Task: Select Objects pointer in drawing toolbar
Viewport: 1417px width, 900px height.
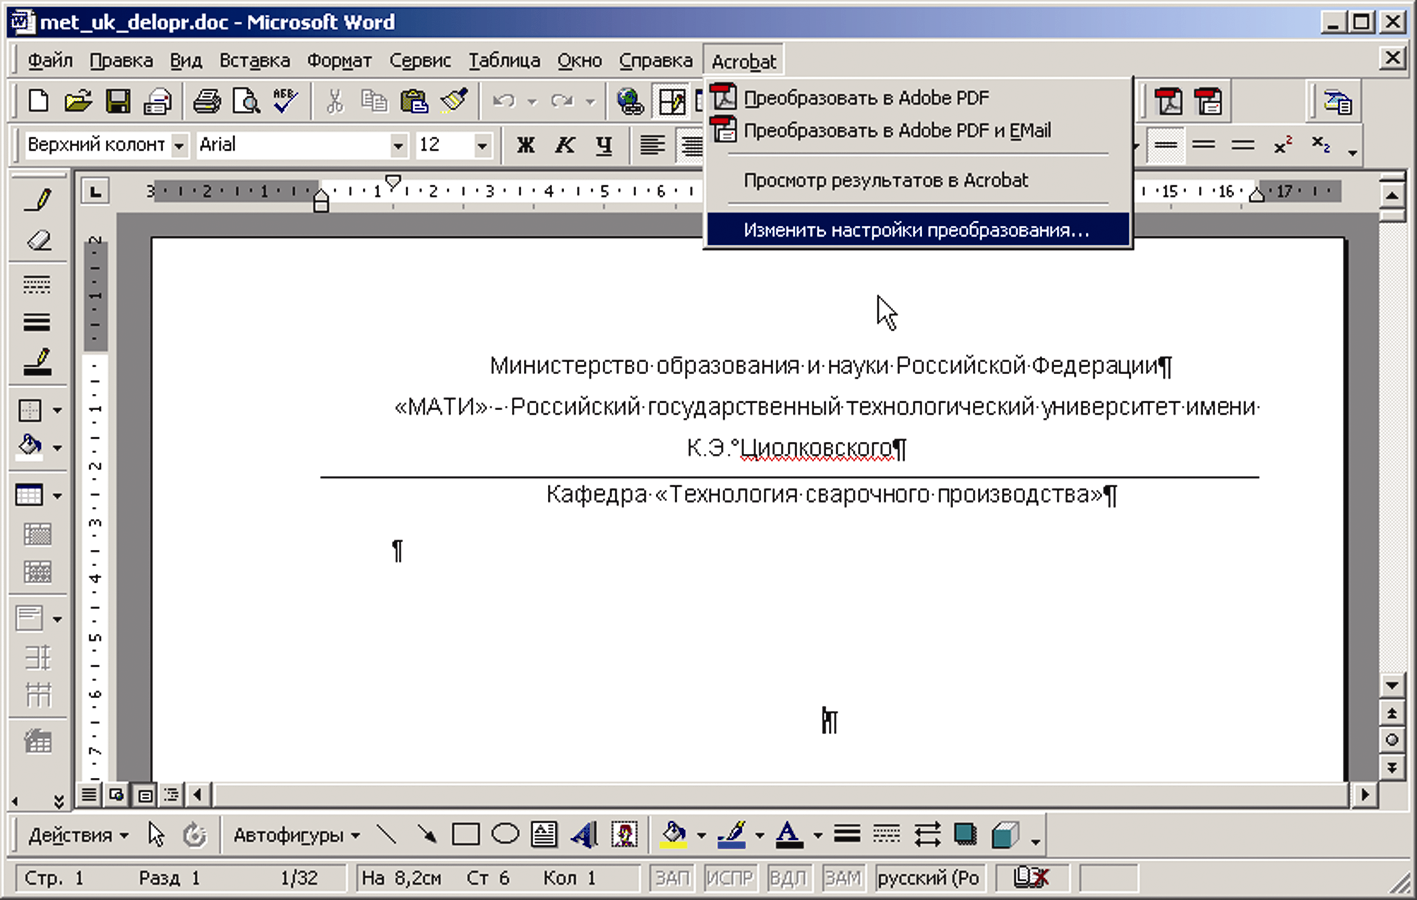Action: point(156,834)
